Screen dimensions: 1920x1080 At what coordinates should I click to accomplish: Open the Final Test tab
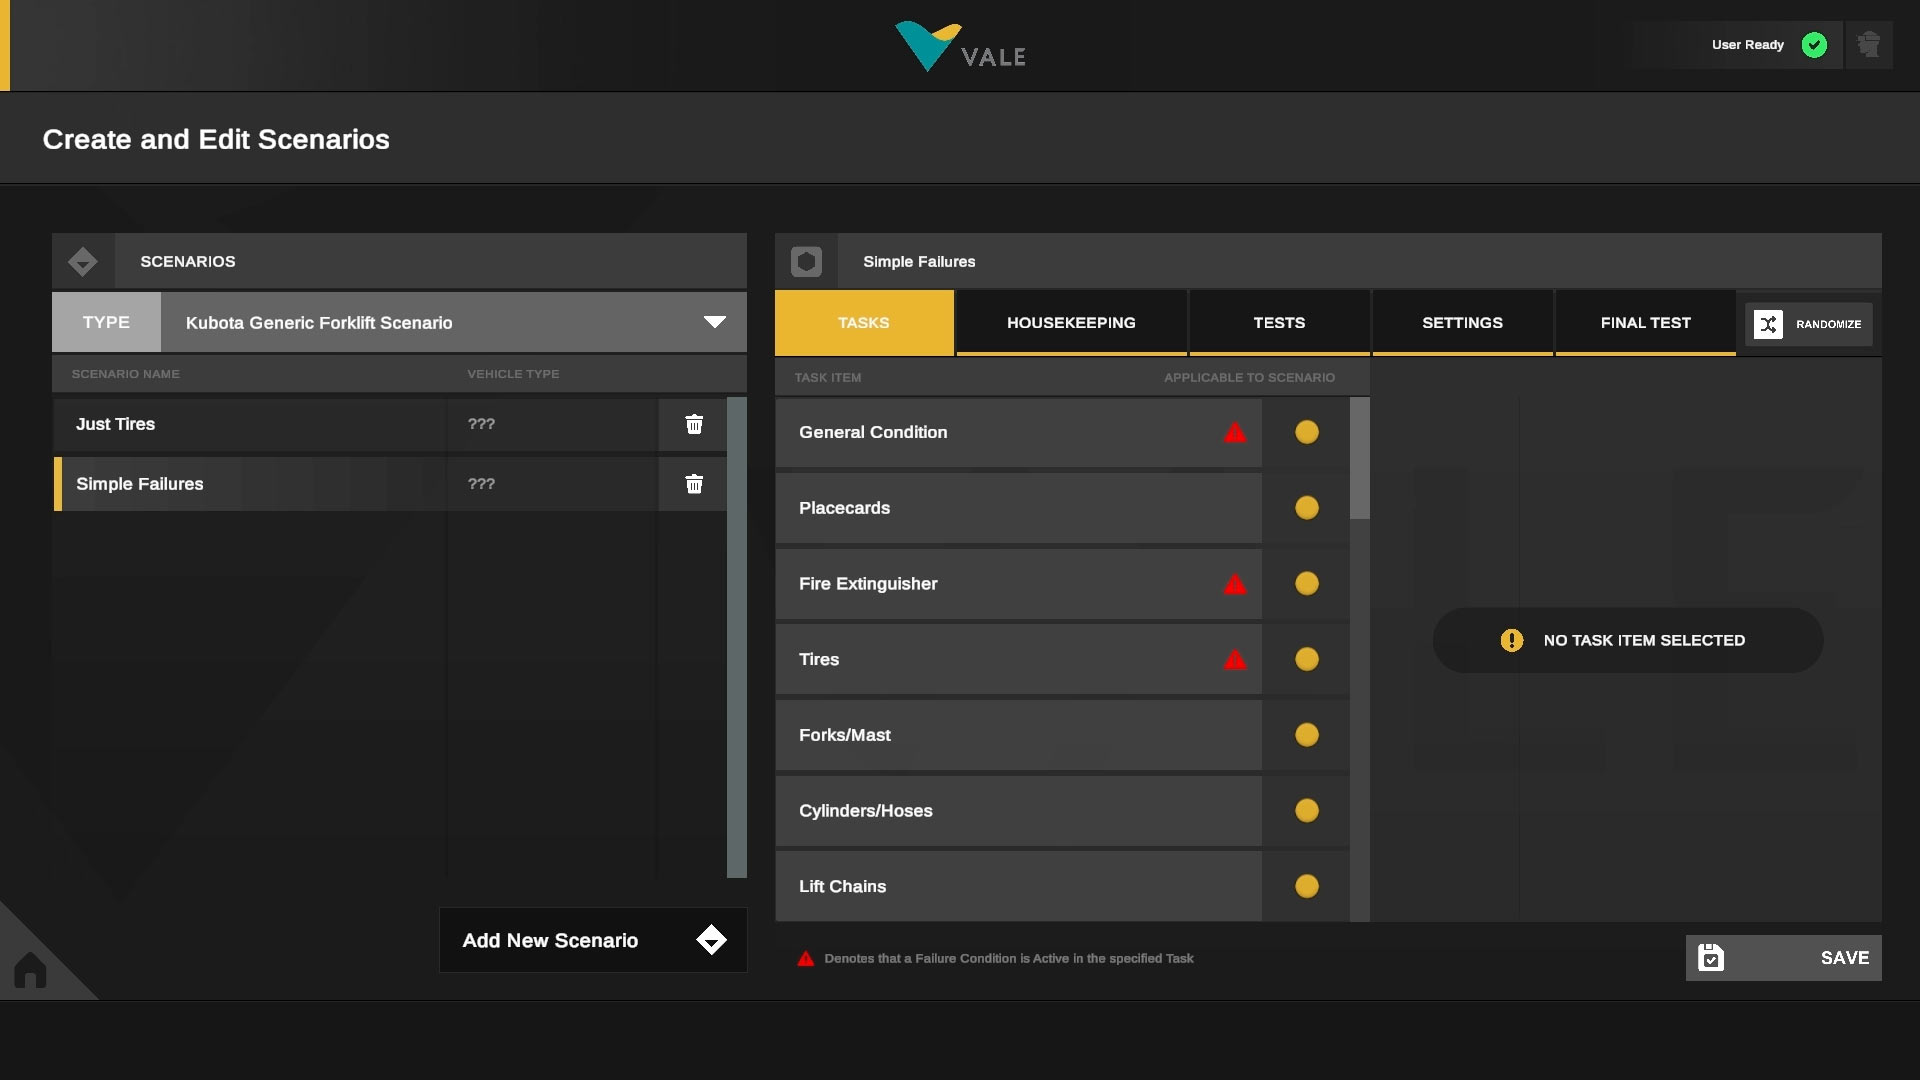tap(1645, 323)
